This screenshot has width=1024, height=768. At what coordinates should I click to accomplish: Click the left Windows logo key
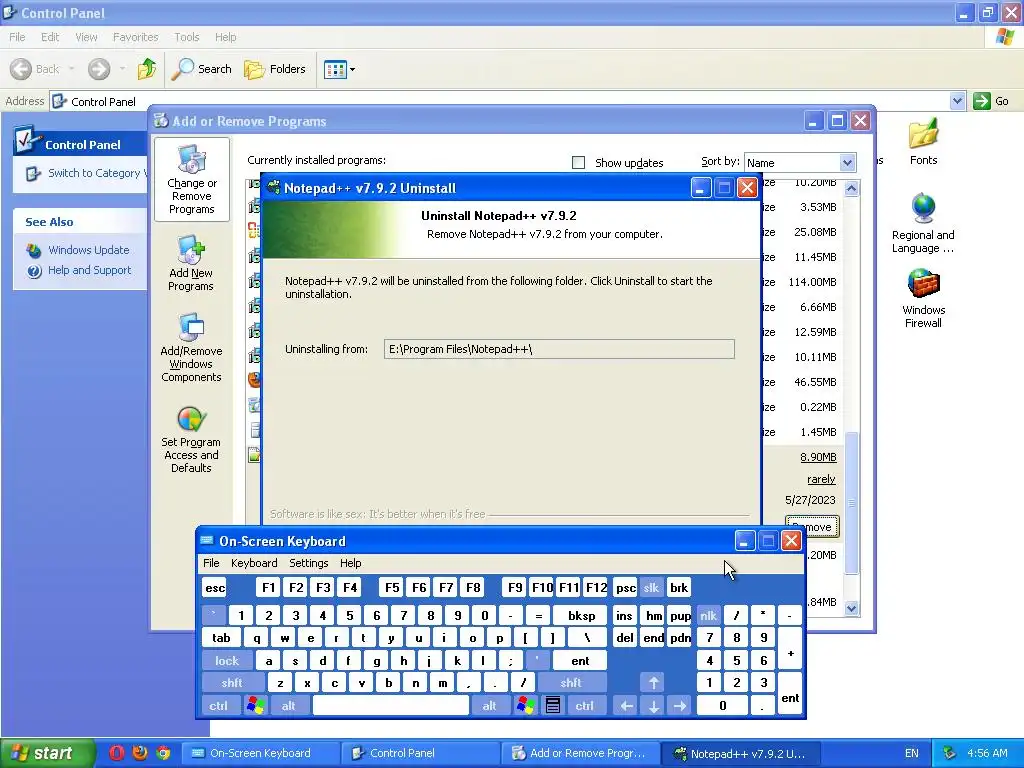(256, 706)
